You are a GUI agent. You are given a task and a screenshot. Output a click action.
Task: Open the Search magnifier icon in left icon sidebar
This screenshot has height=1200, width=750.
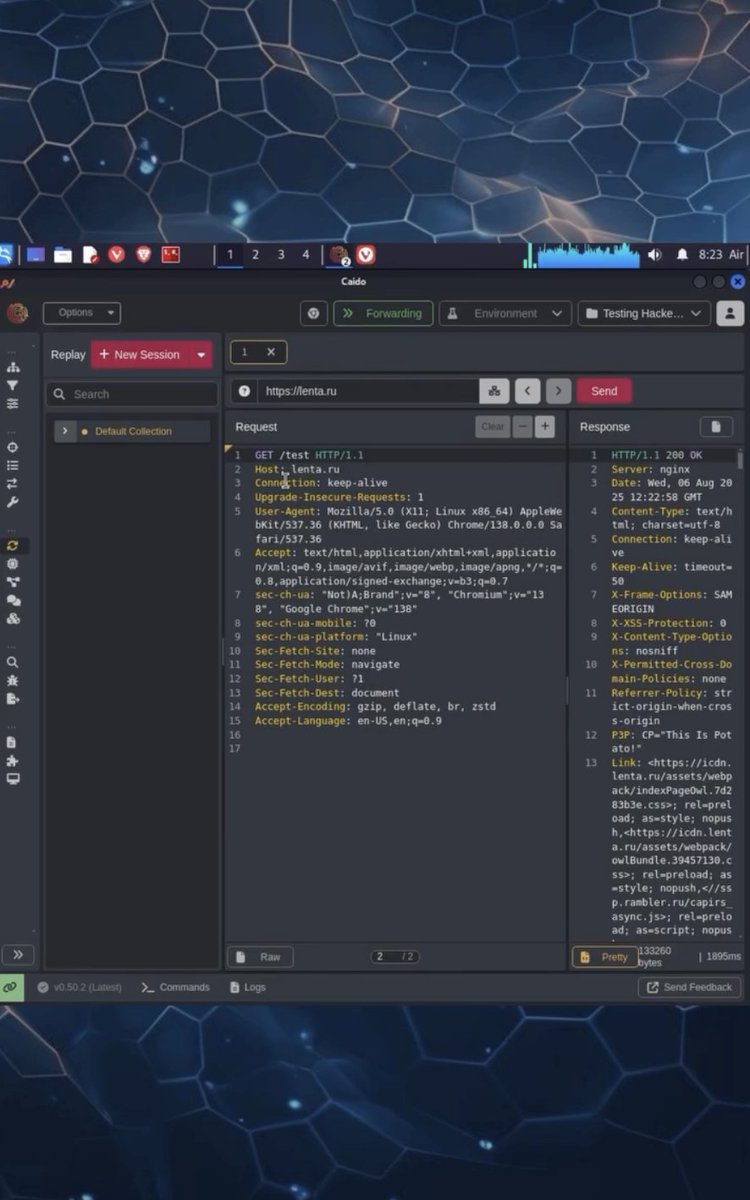pos(13,662)
